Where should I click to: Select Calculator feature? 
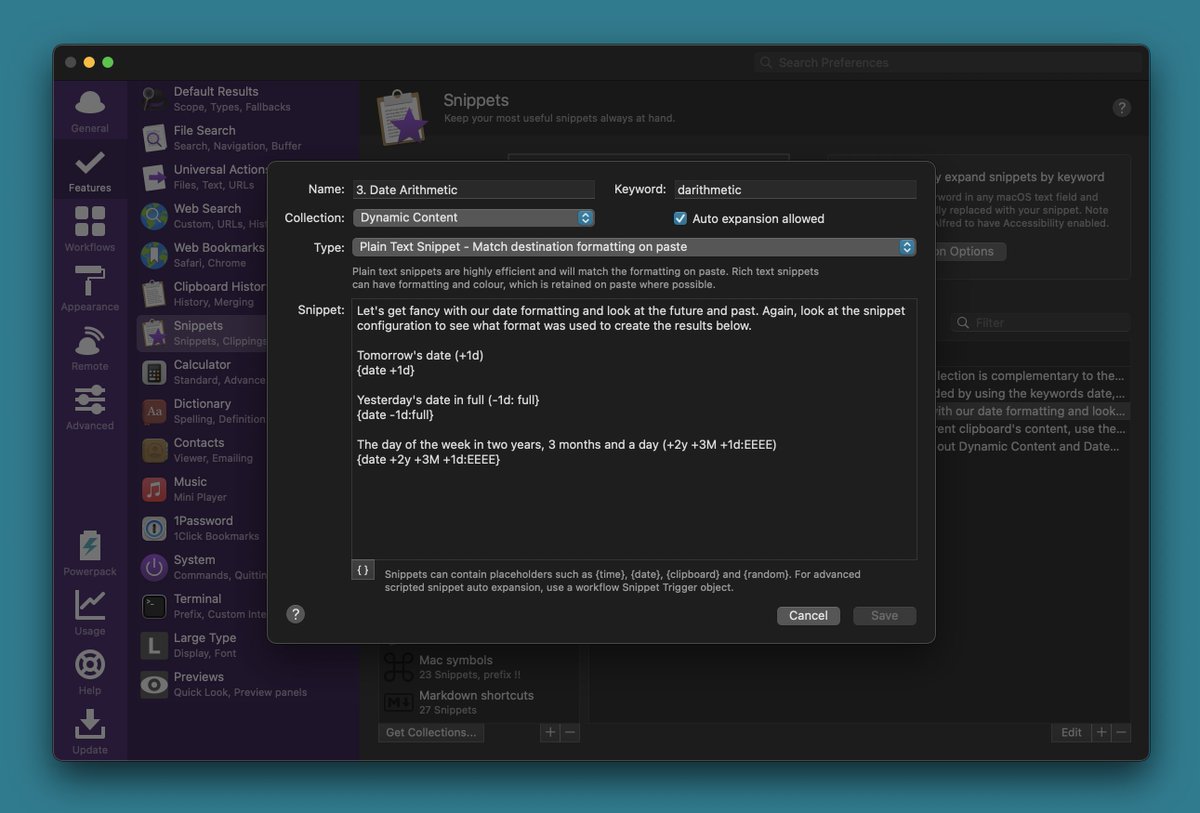204,372
